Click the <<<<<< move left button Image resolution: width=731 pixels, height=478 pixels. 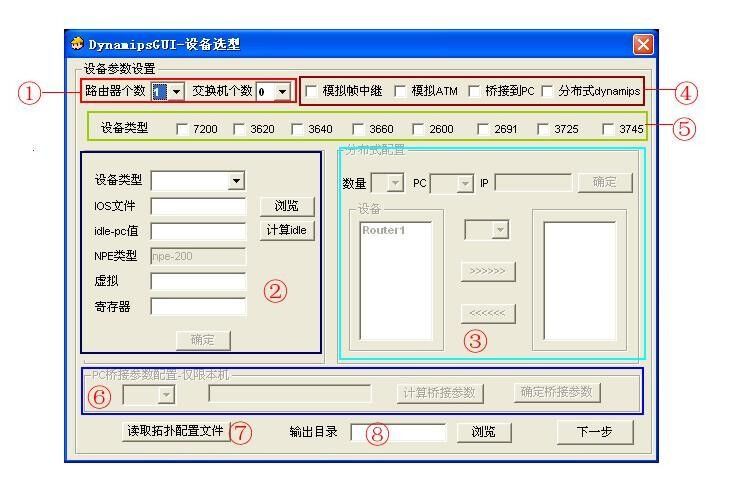point(488,313)
